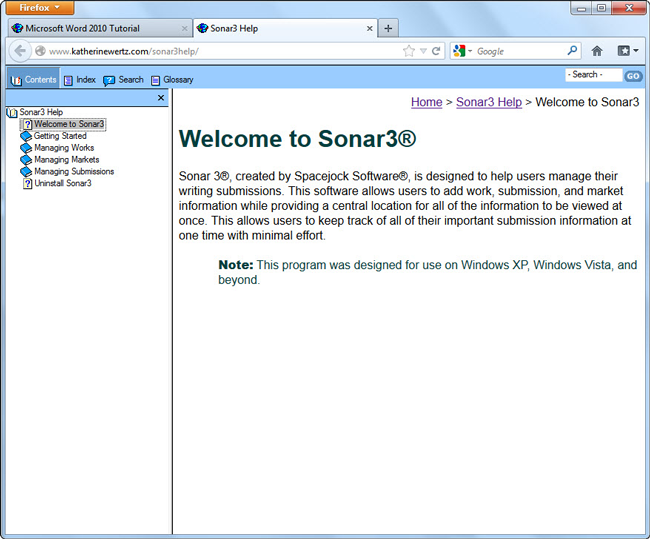Viewport: 650px width, 539px height.
Task: Close the contents navigation pane
Action: 161,98
